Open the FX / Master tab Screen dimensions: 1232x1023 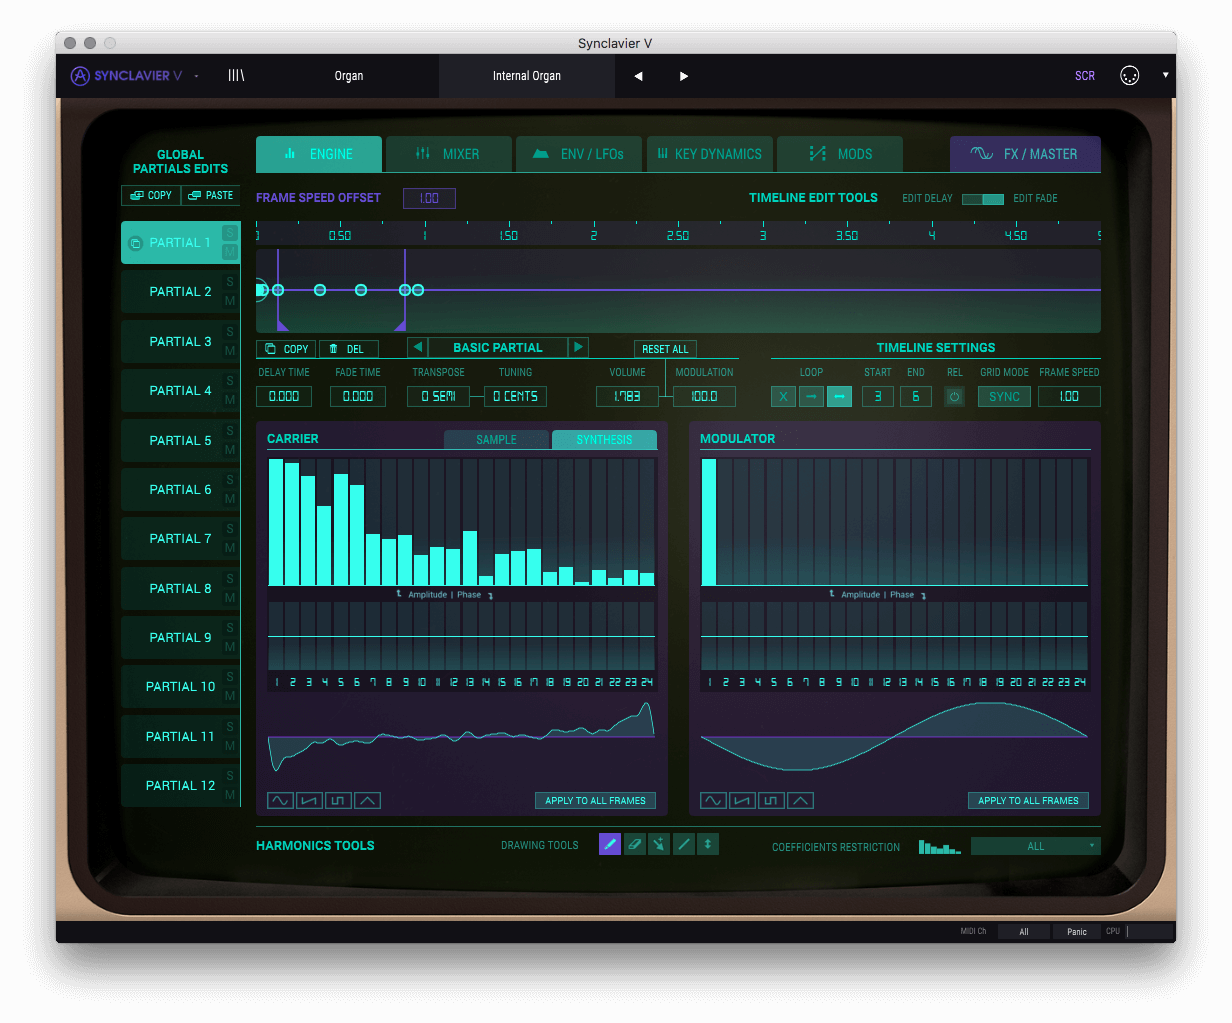pos(1025,154)
